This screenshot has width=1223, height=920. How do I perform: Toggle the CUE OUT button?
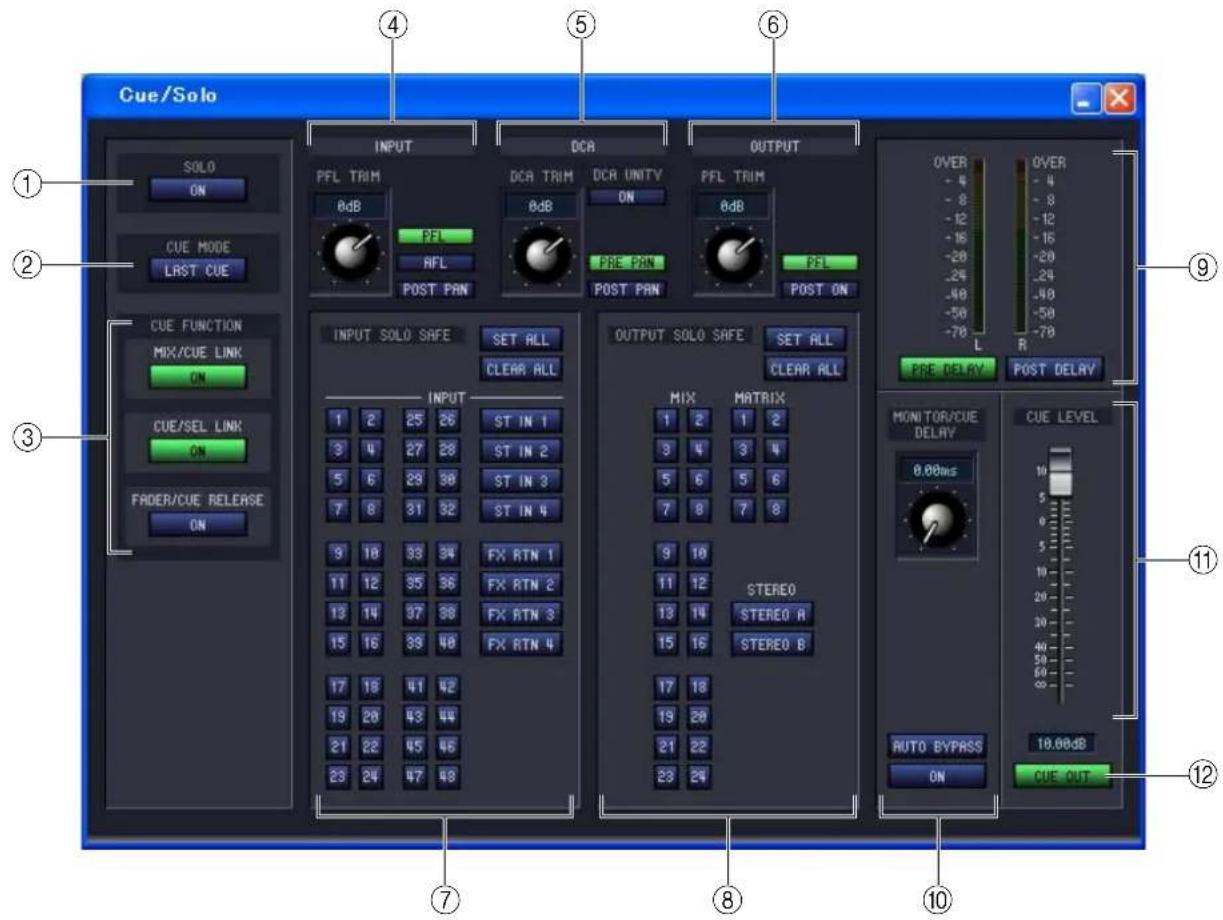1061,775
